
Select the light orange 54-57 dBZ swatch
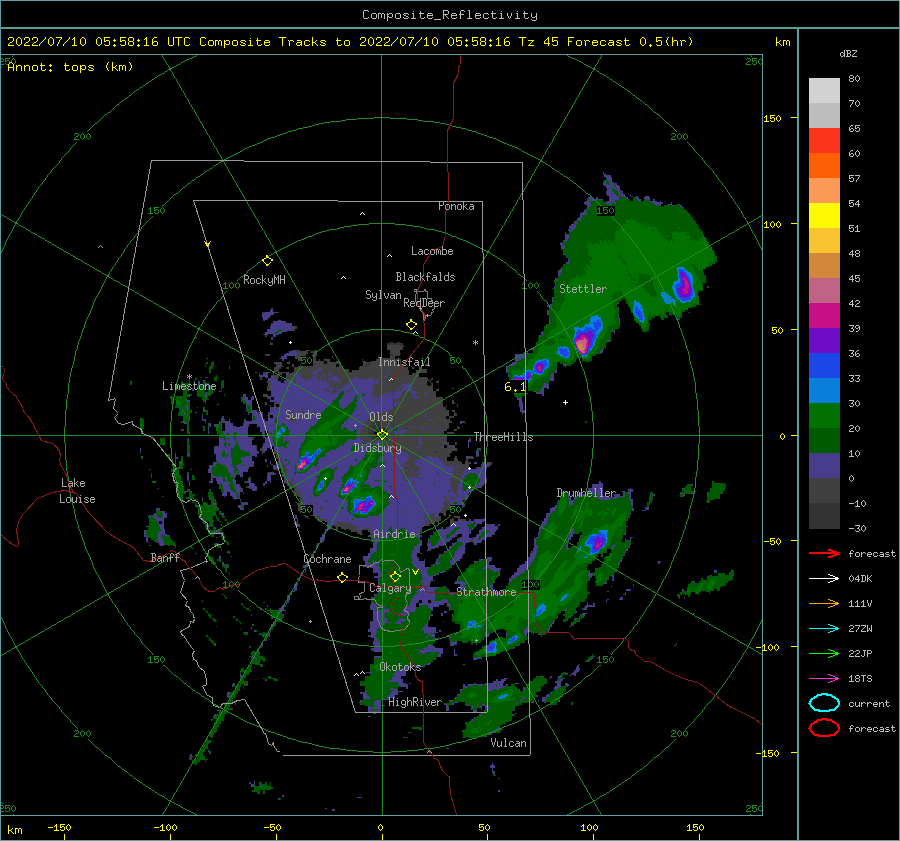[x=824, y=191]
